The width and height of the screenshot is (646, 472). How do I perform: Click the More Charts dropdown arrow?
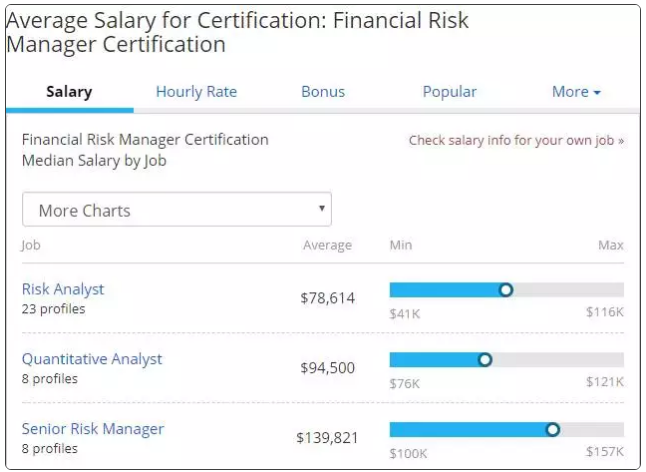[321, 209]
